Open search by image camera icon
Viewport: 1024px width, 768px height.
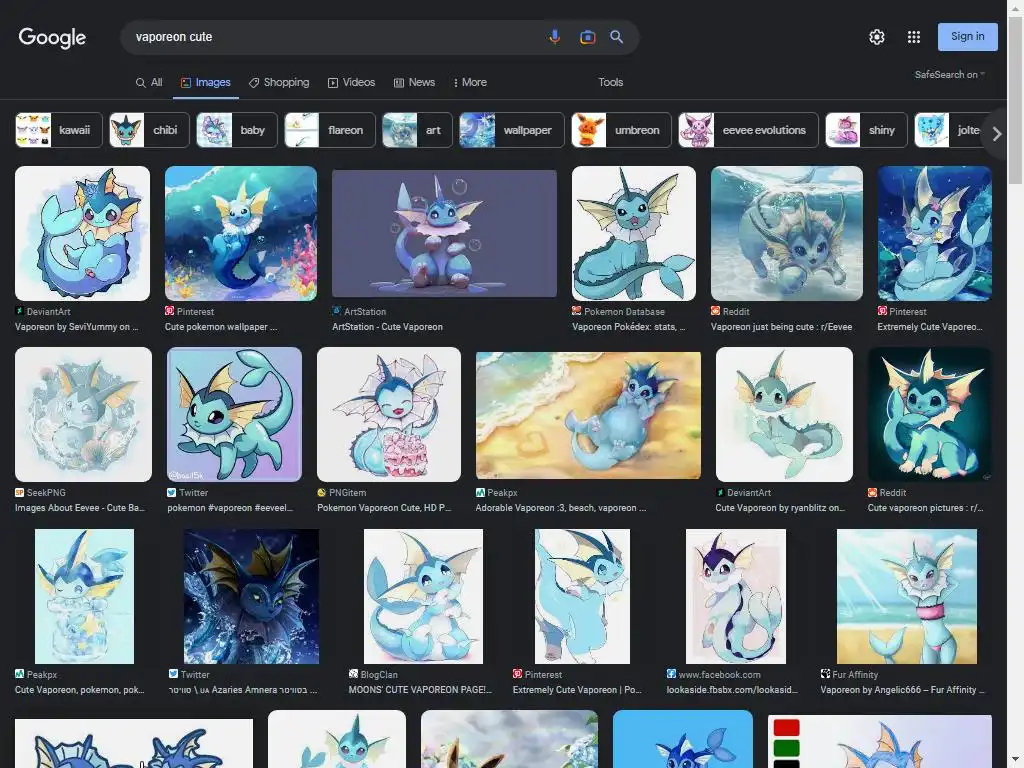coord(588,37)
